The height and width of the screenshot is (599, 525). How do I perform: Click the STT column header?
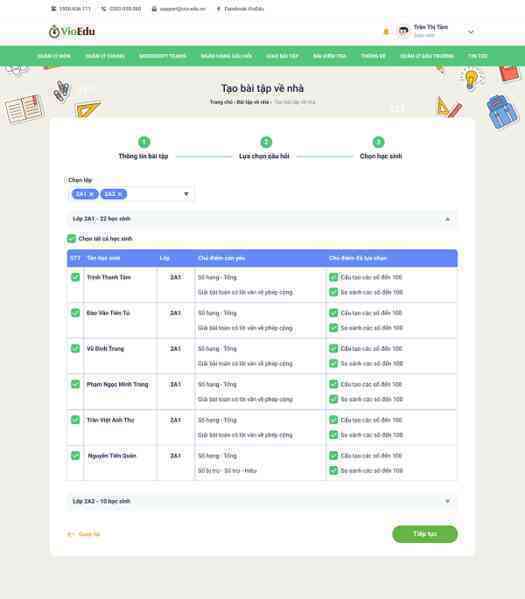tap(75, 258)
